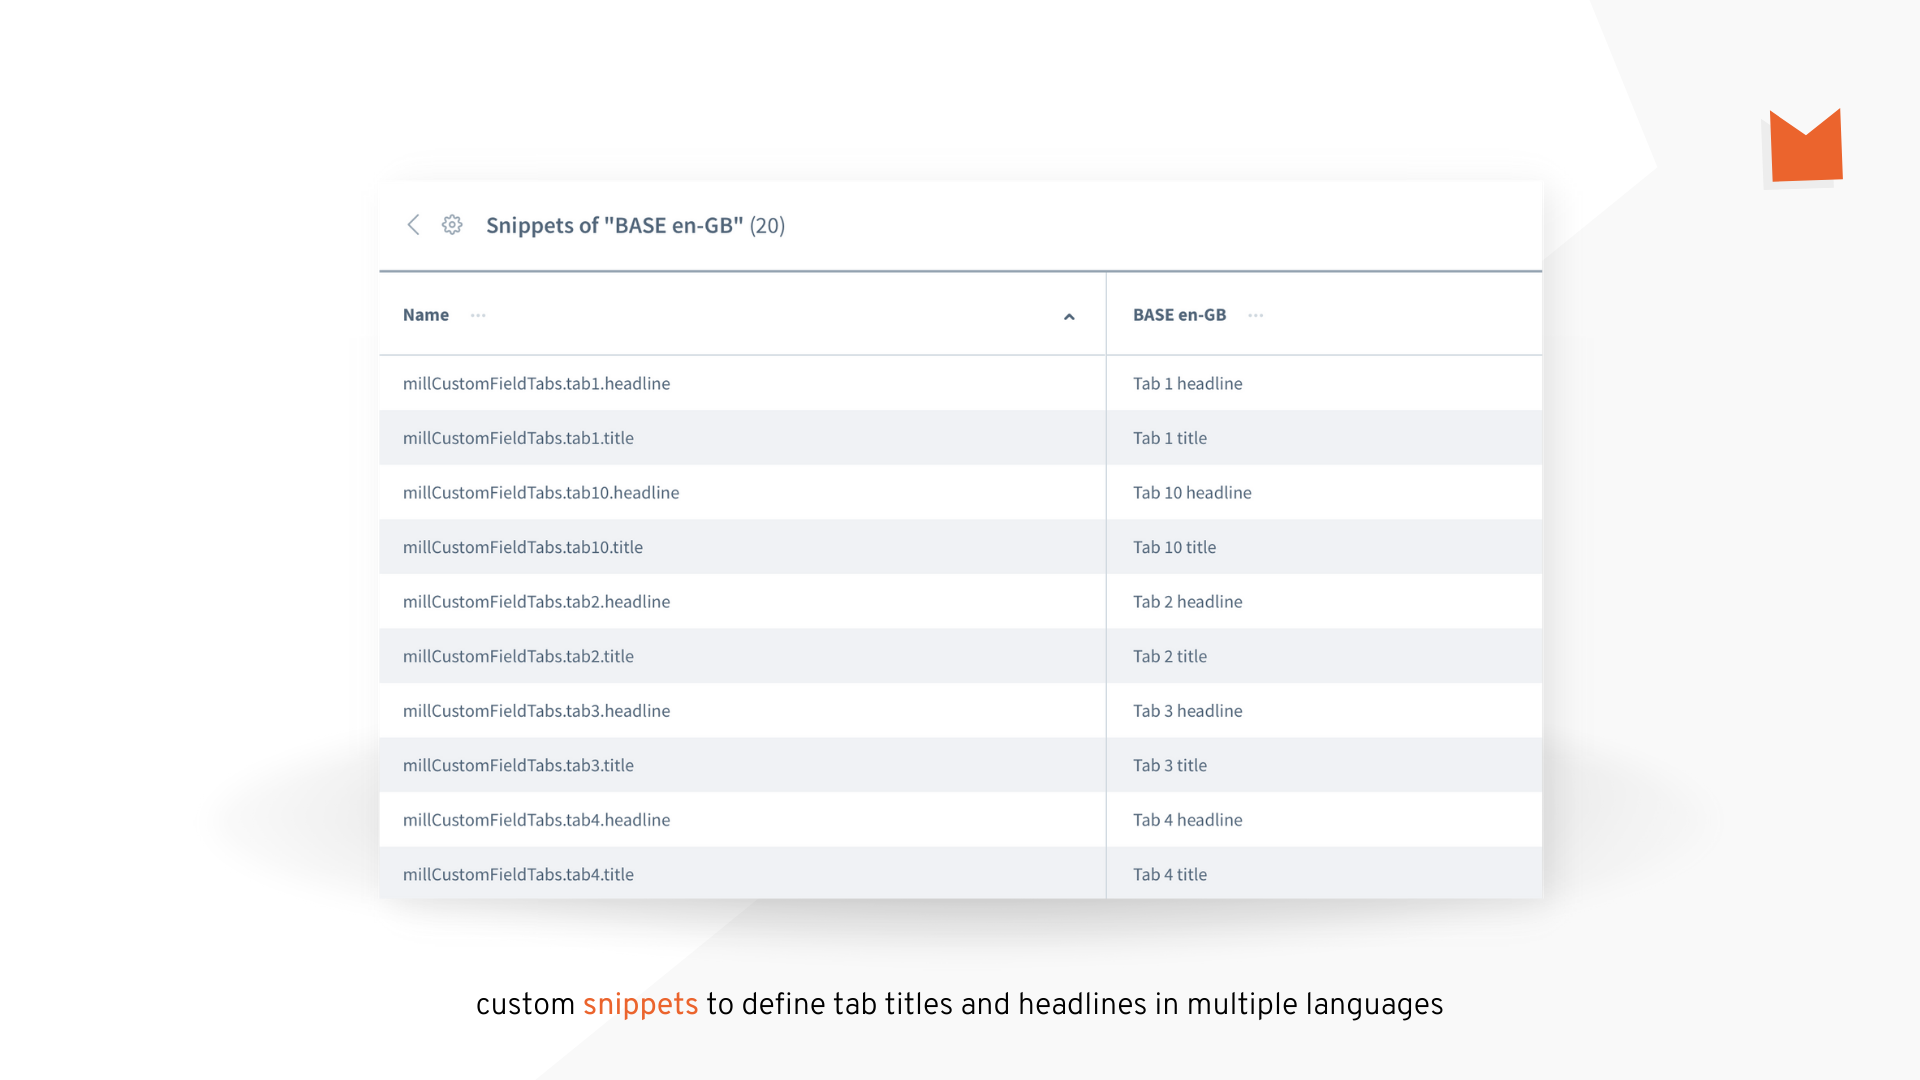This screenshot has width=1920, height=1080.
Task: Select millCustomFieldTabs.tab3.title row name
Action: click(x=518, y=765)
